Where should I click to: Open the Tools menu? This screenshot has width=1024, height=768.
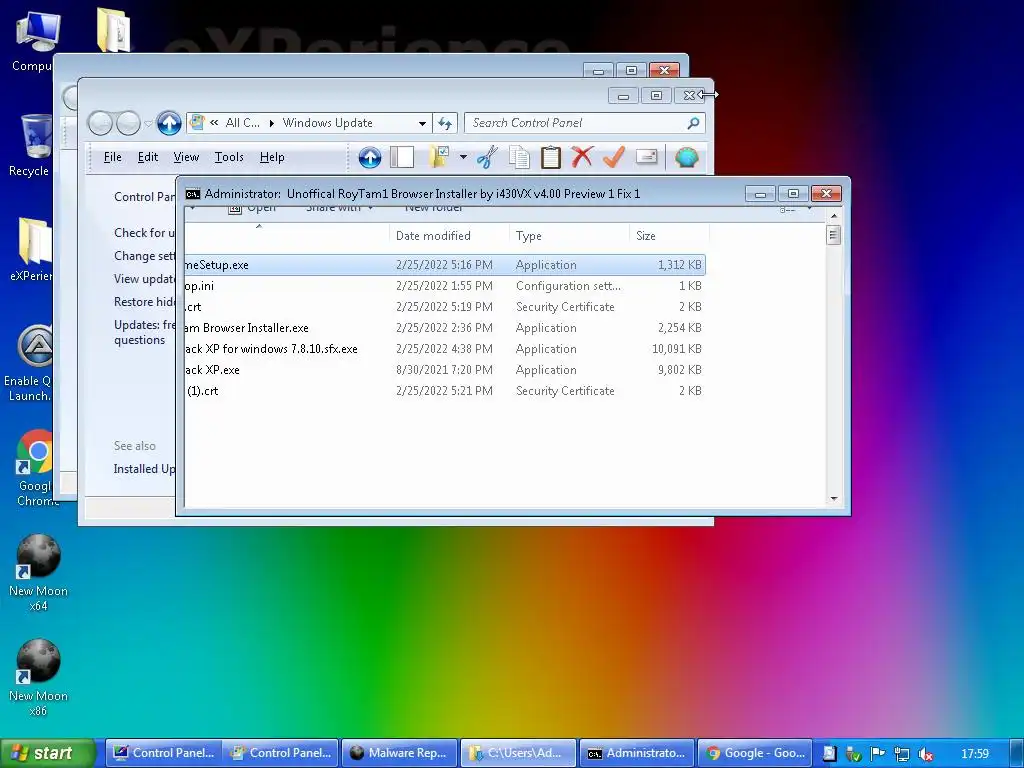229,157
